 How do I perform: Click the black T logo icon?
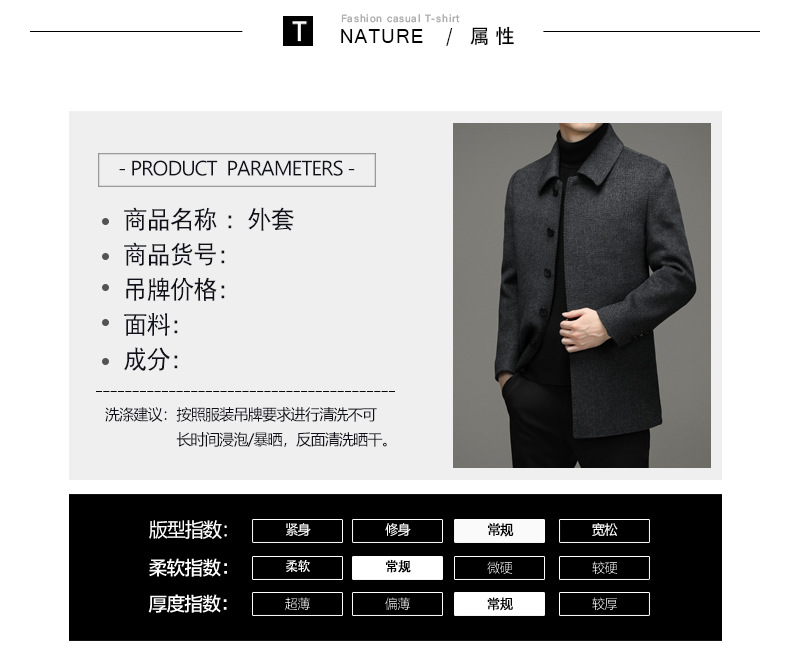click(x=298, y=31)
